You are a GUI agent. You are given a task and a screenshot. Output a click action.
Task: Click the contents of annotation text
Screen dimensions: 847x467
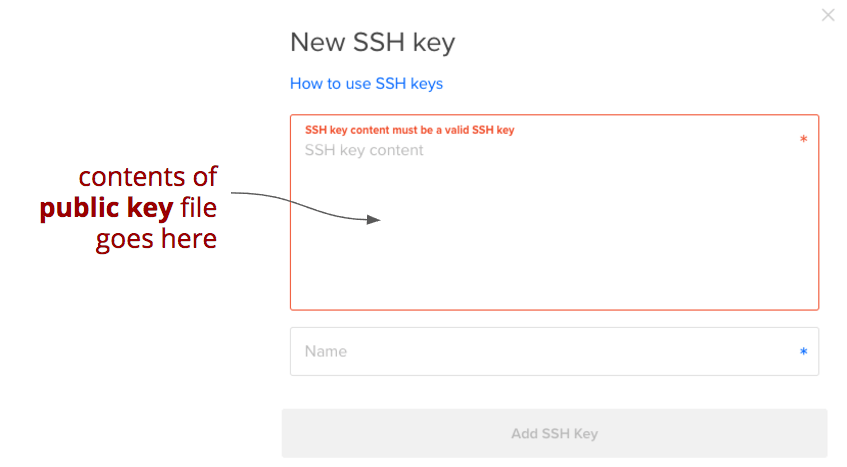(x=148, y=177)
